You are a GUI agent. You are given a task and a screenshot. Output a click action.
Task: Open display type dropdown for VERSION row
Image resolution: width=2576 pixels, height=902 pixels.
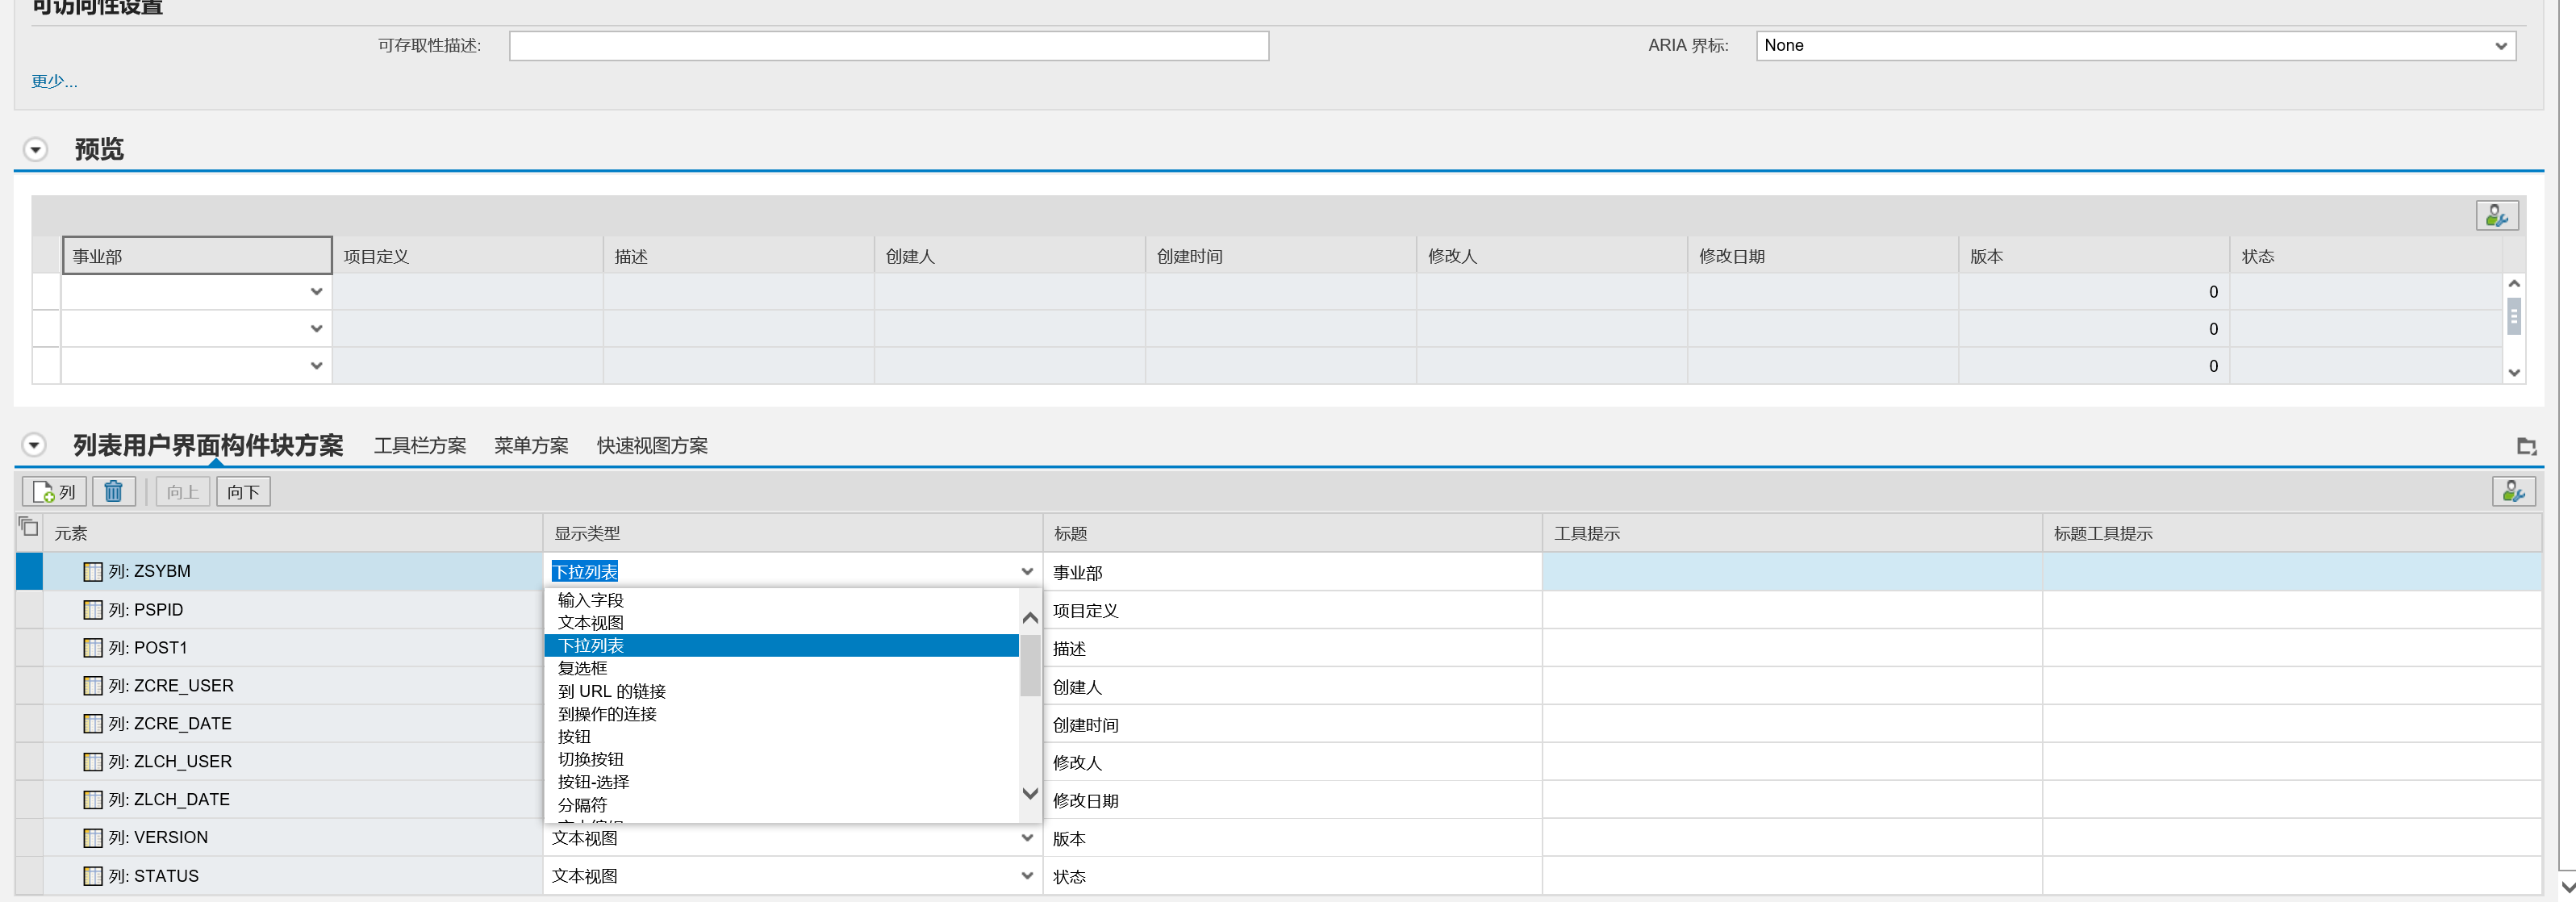click(1026, 837)
